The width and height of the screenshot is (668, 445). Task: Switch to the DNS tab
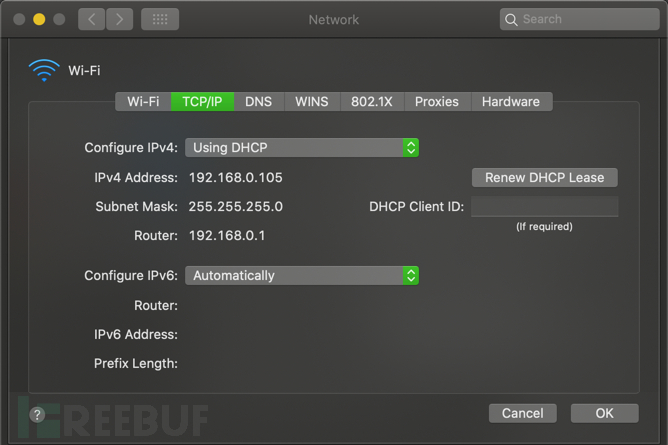259,101
